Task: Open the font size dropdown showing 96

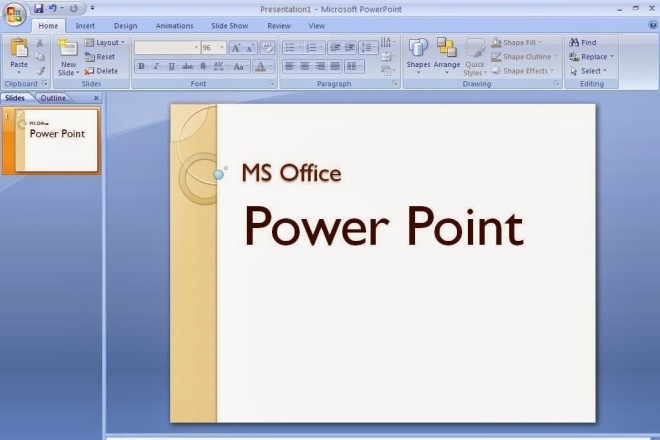Action: pos(213,48)
